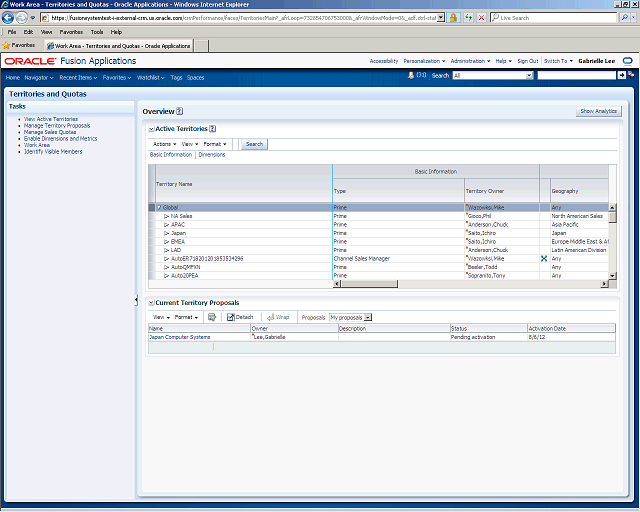Open the Search category 'All' dropdown
This screenshot has height=512, width=640.
point(529,75)
